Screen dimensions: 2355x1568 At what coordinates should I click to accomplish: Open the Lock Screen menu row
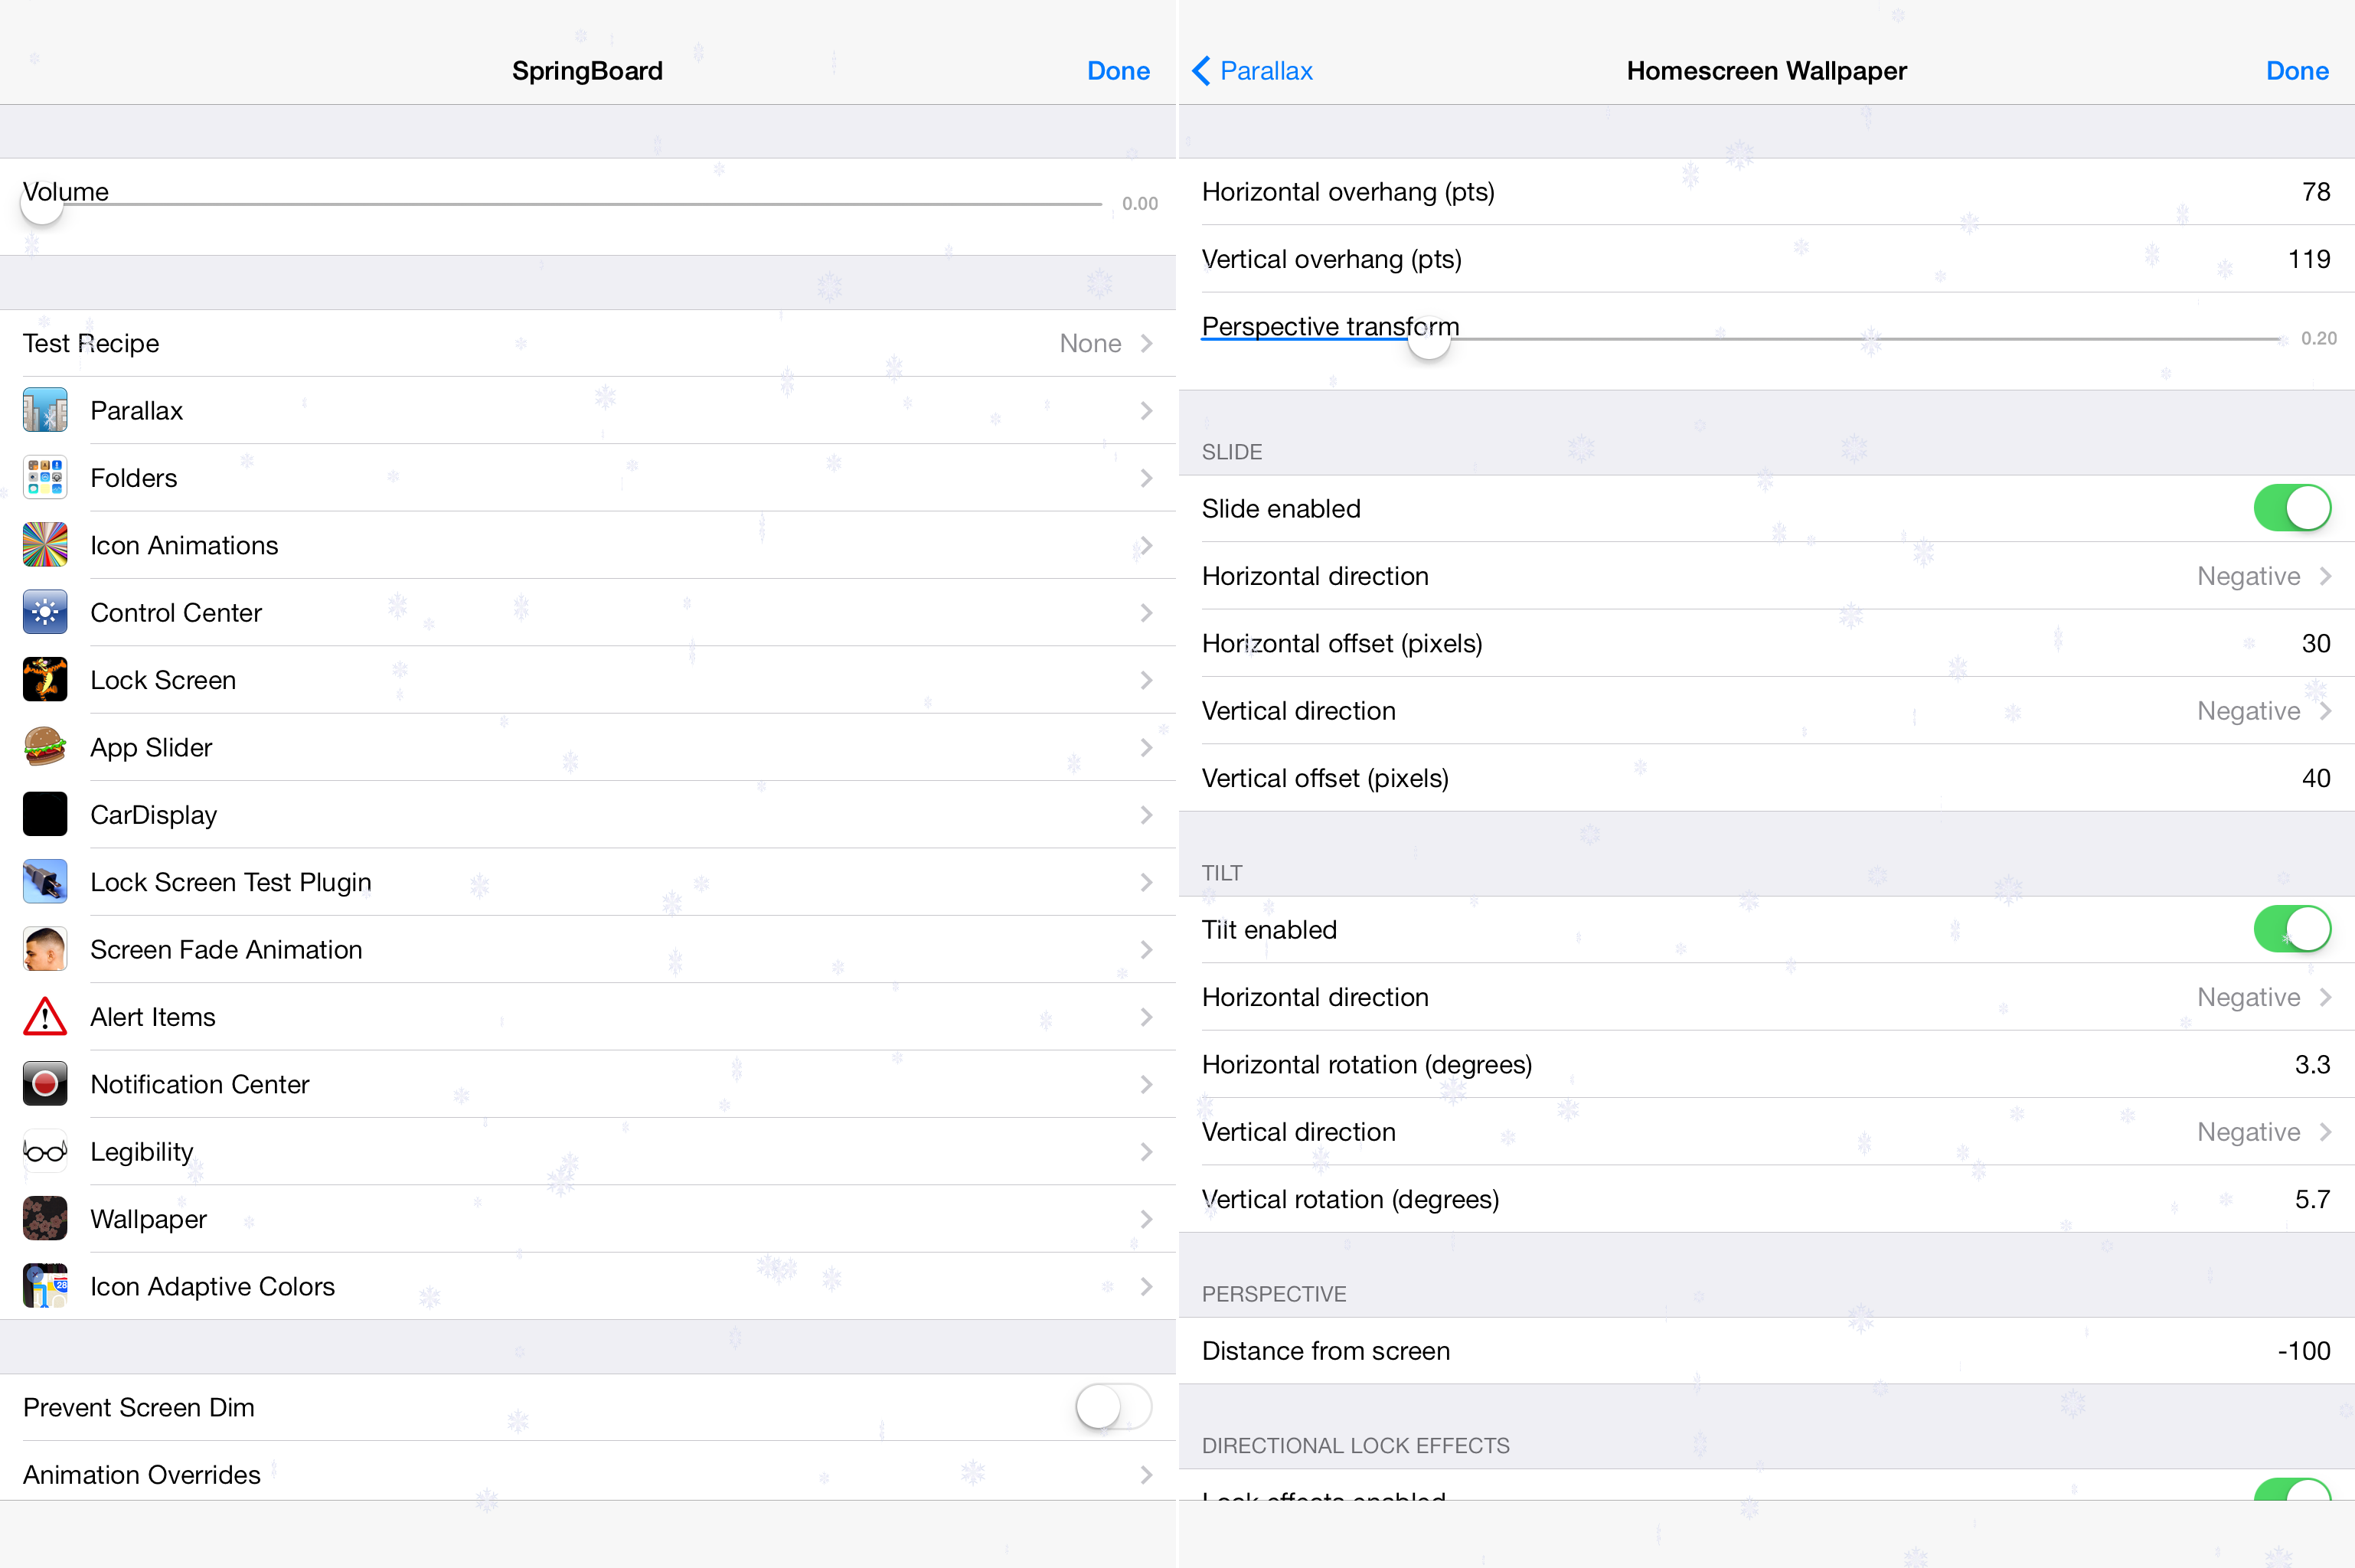pos(588,679)
